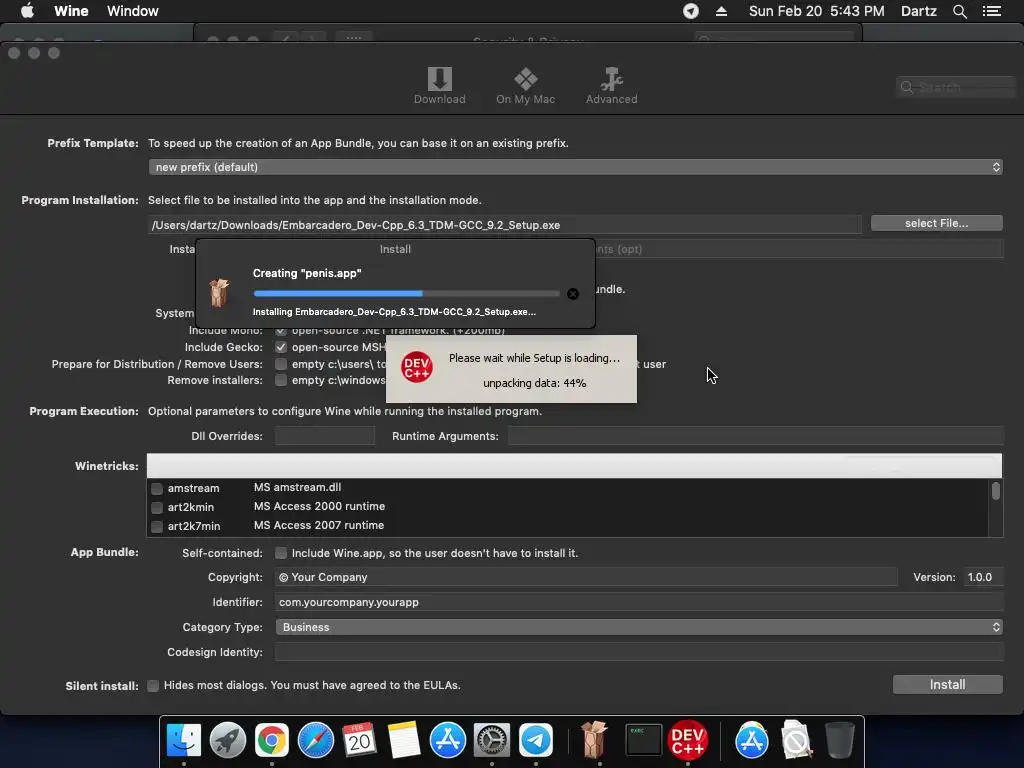Switch to On My Mac toolbar tab
1024x768 pixels.
click(x=525, y=86)
